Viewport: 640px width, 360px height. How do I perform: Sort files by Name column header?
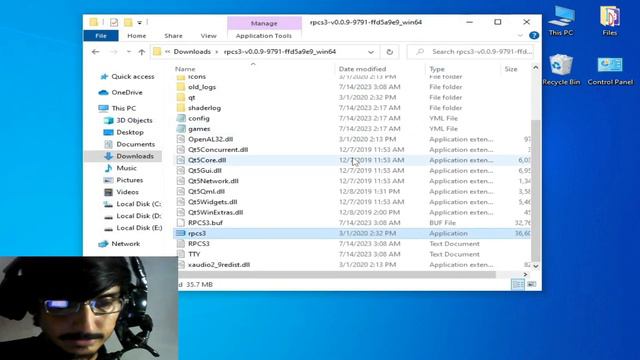coord(185,69)
